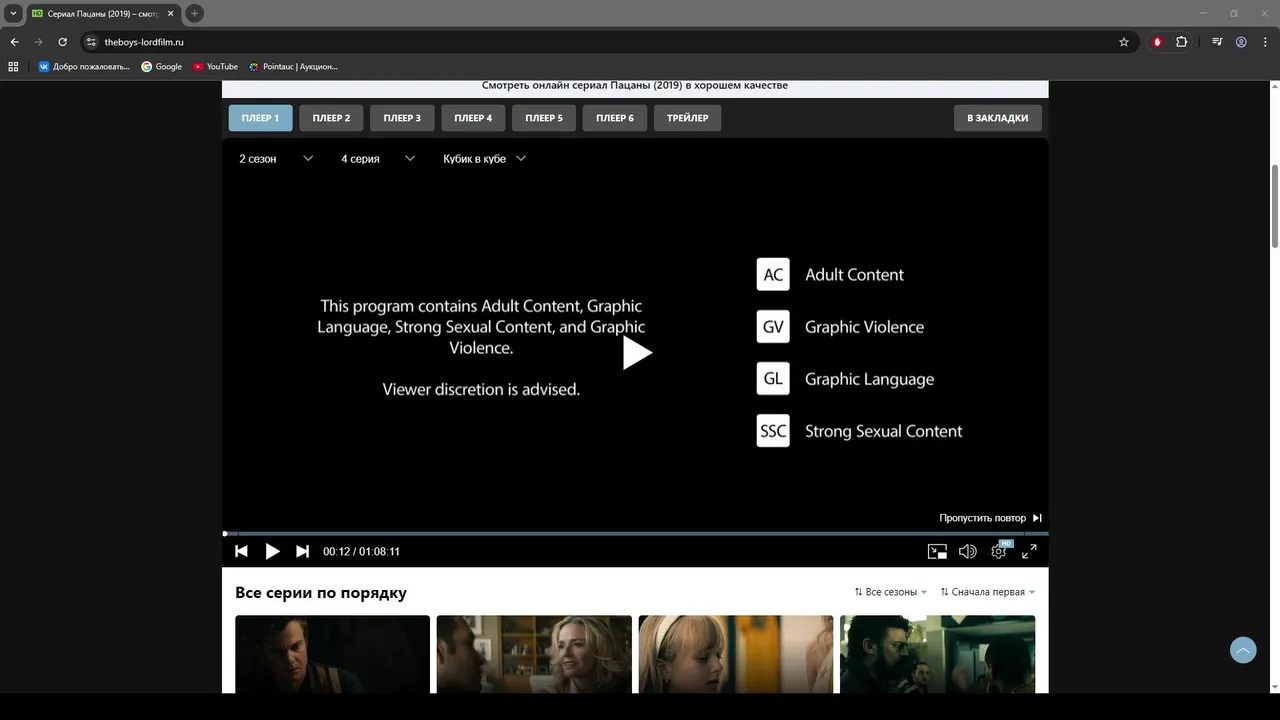The height and width of the screenshot is (720, 1280).
Task: Go forward in browser history
Action: [38, 42]
